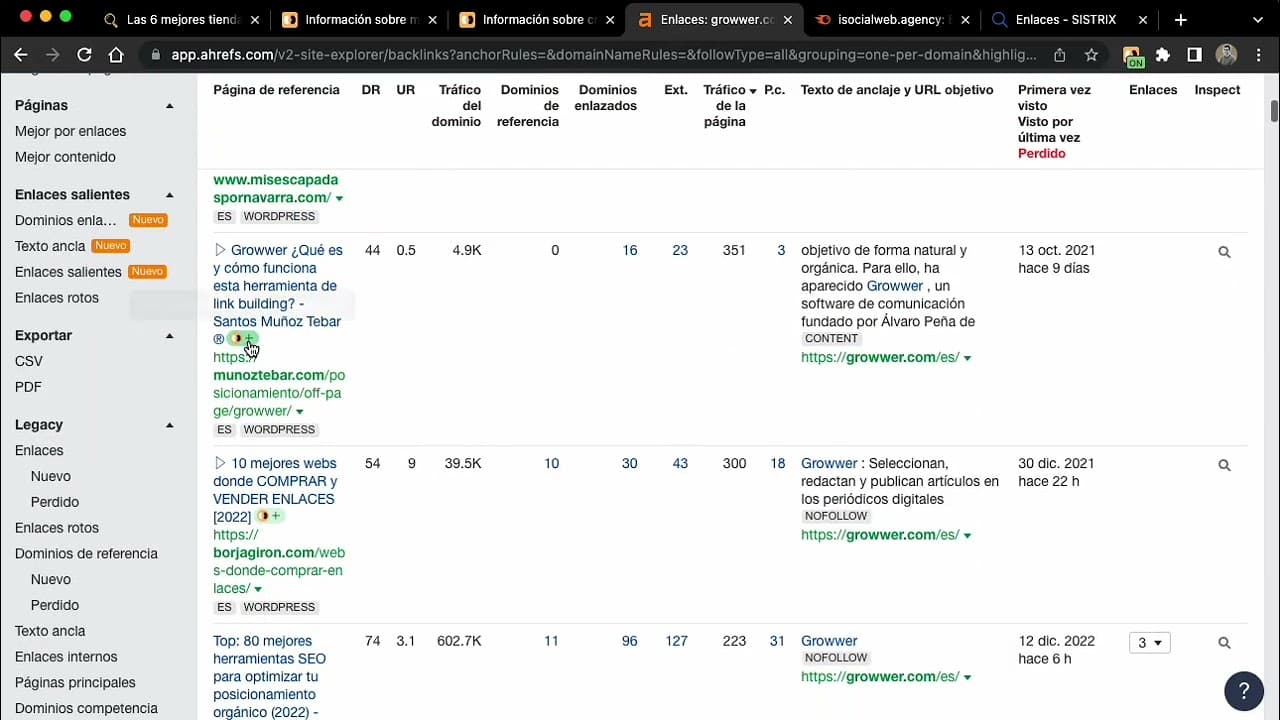Open Mejor por enlaces in sidebar

click(x=70, y=131)
